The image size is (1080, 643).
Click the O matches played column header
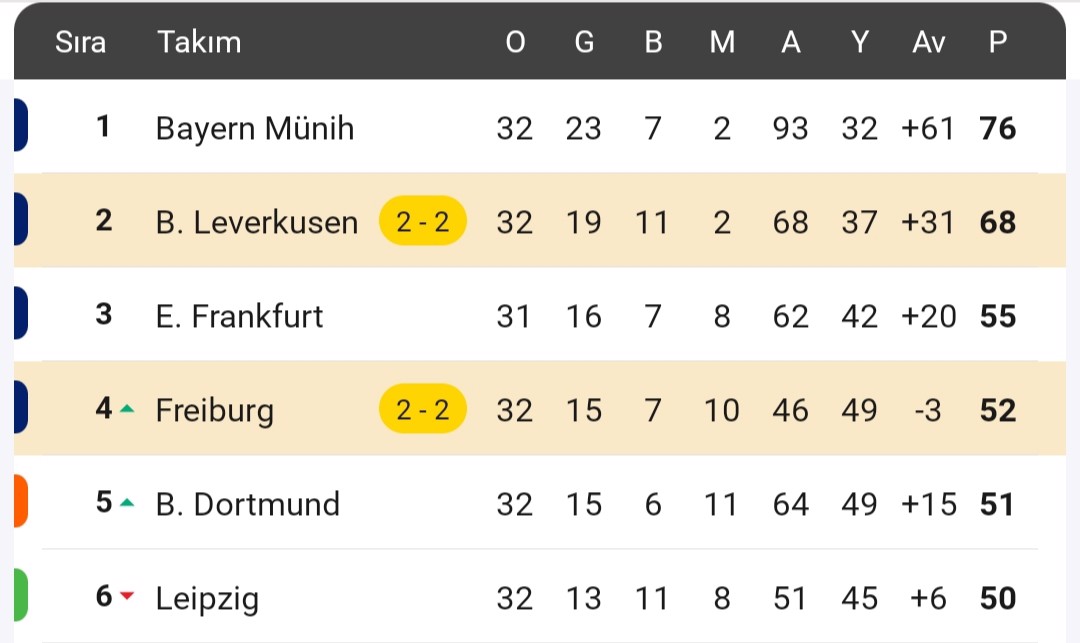pos(515,42)
